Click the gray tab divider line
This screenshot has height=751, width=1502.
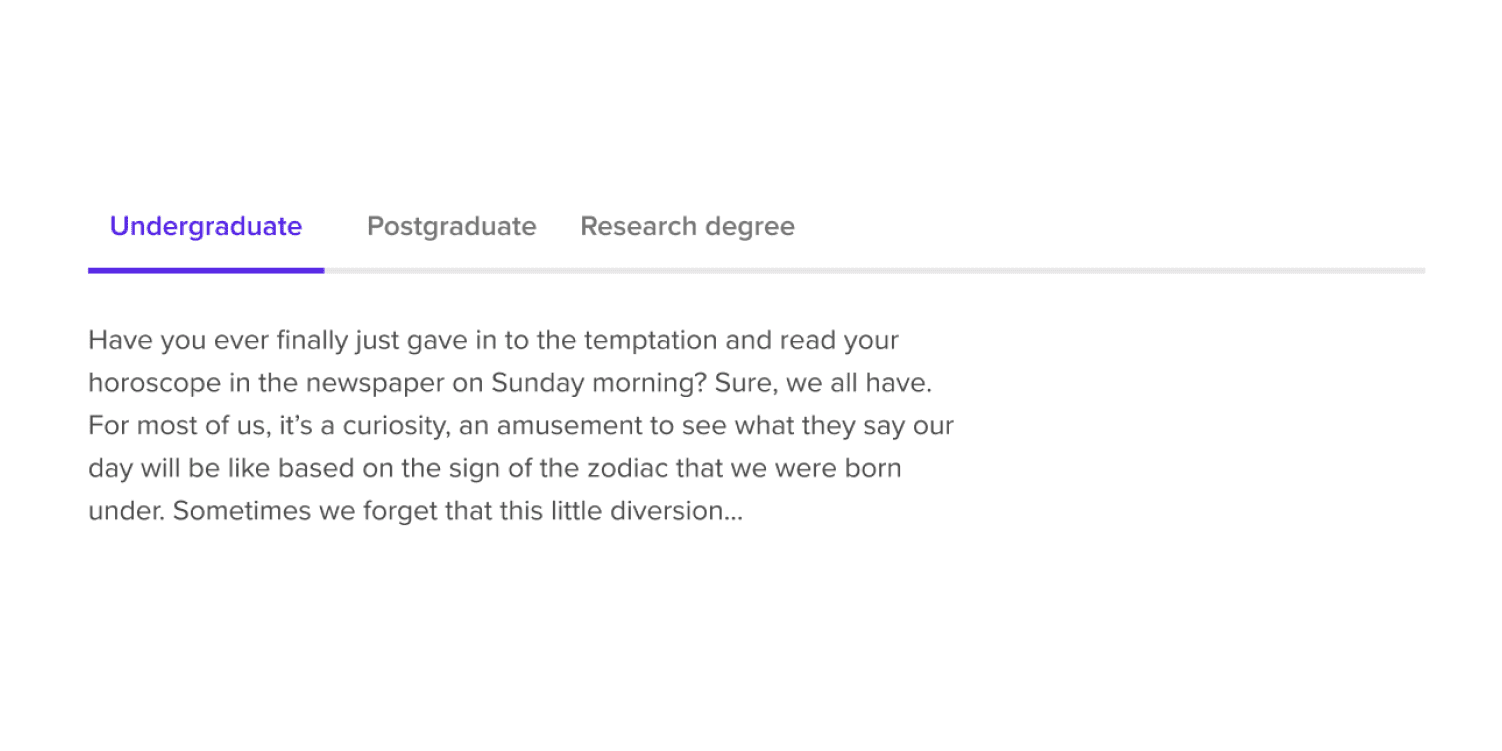tap(875, 270)
